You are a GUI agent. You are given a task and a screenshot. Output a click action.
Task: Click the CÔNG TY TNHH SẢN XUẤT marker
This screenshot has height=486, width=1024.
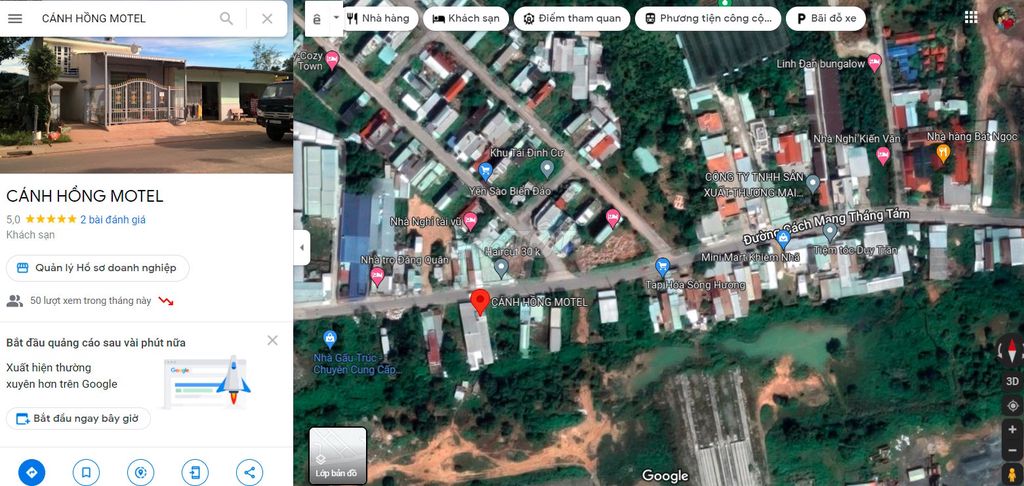(812, 183)
